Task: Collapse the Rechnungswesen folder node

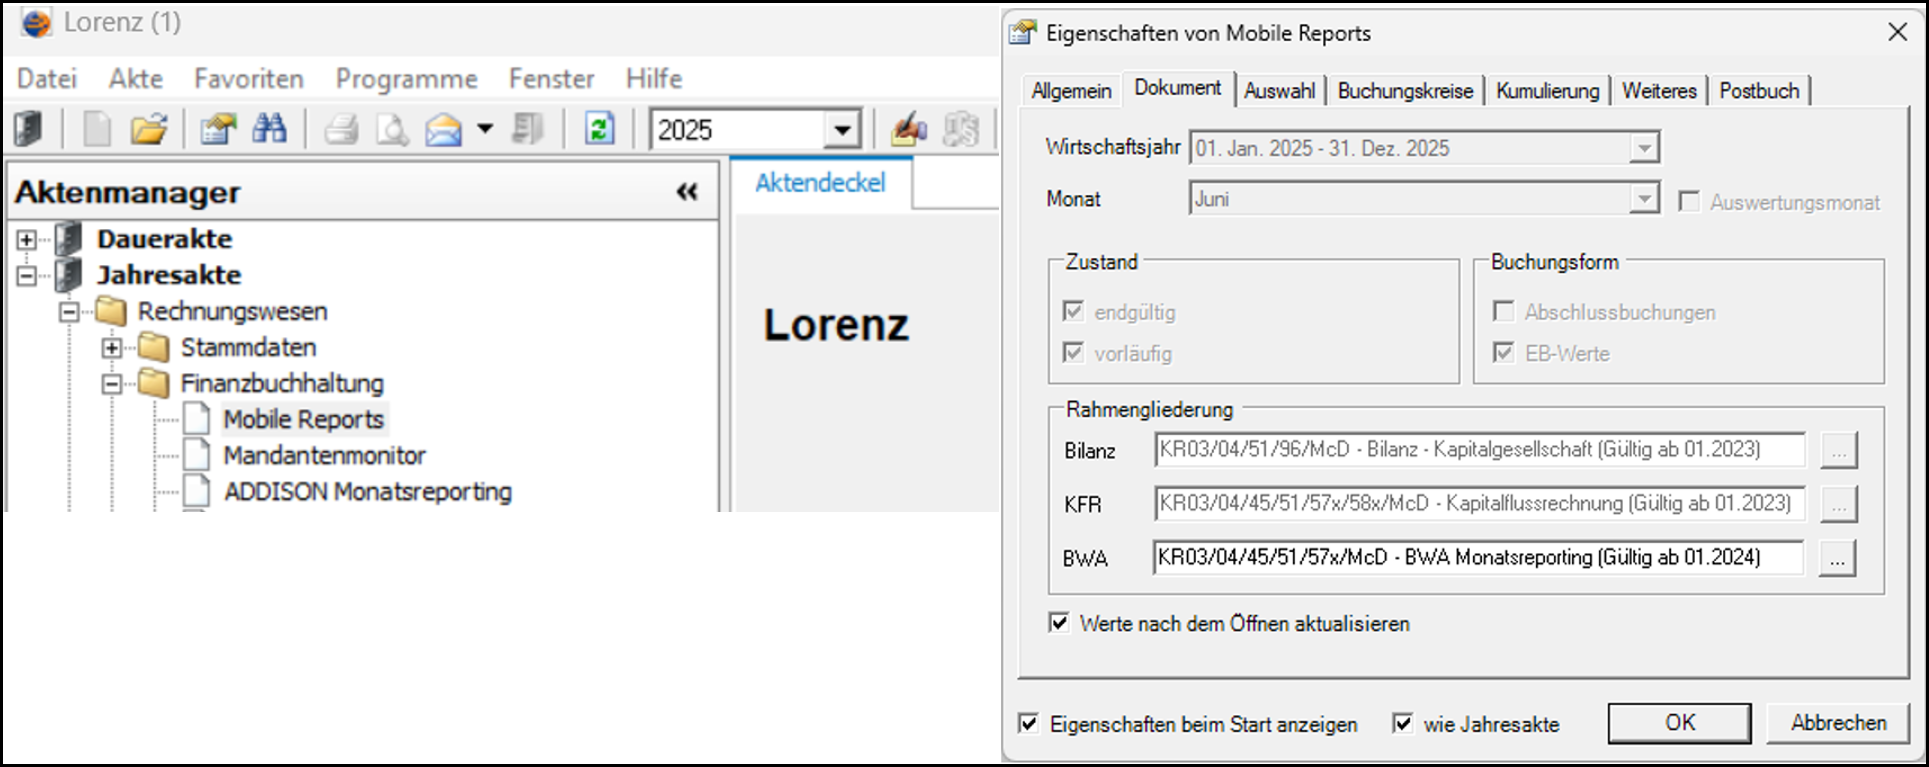Action: (x=69, y=312)
